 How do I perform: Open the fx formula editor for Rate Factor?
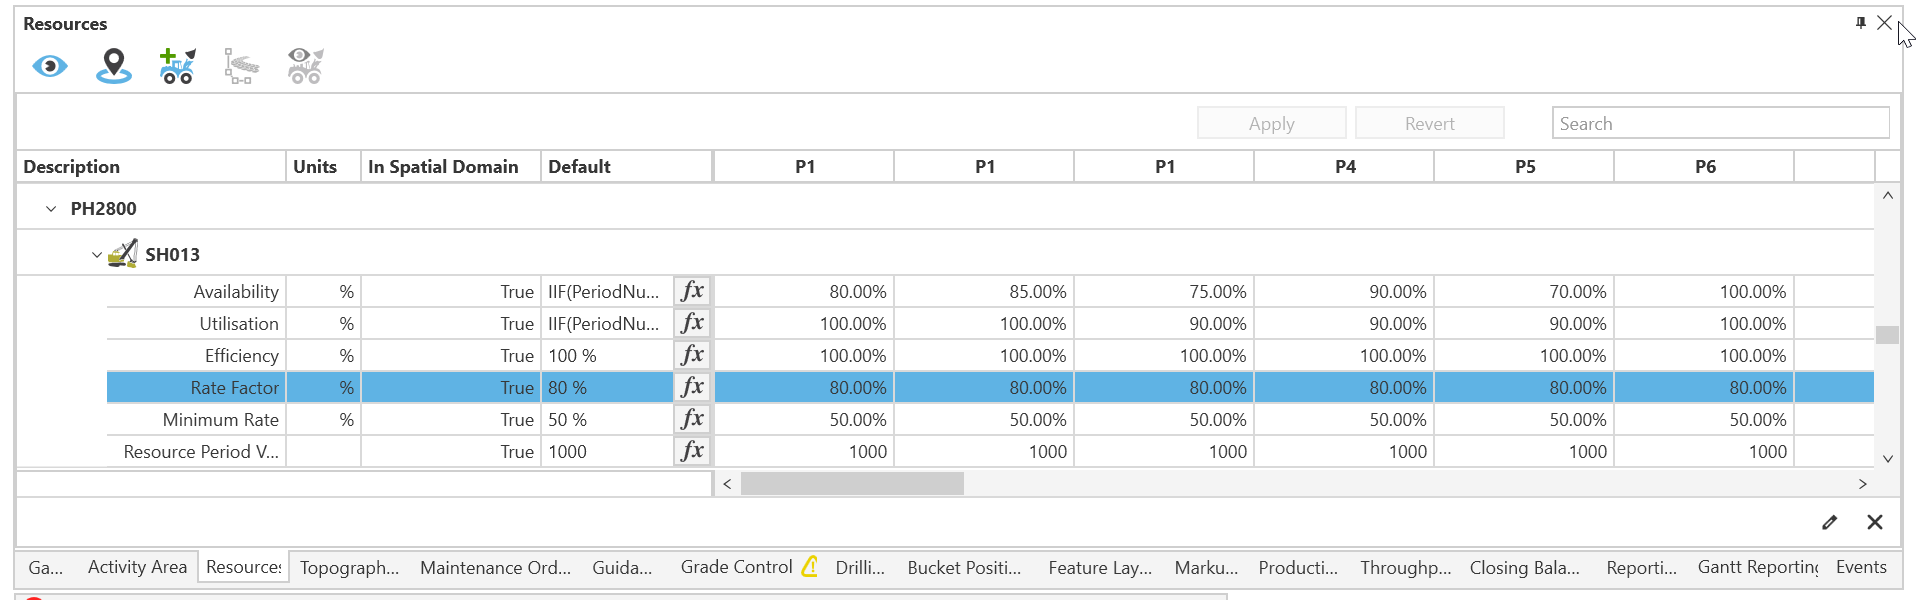tap(692, 387)
